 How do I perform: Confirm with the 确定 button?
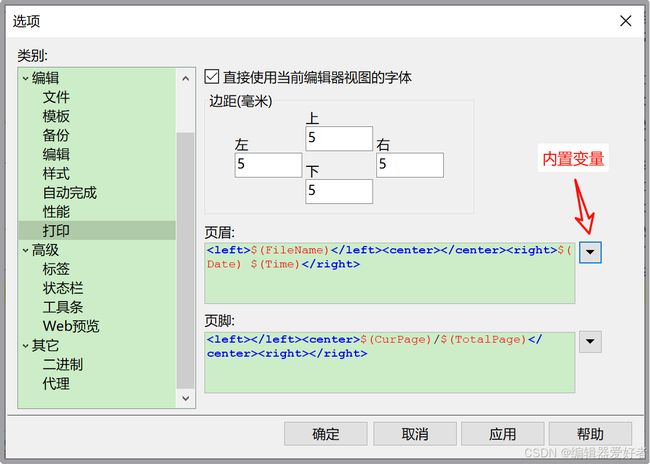click(326, 434)
